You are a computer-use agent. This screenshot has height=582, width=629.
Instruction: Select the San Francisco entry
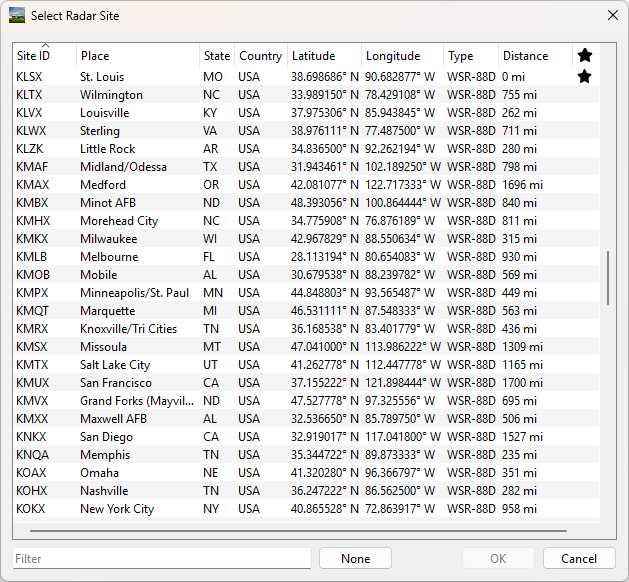[306, 383]
